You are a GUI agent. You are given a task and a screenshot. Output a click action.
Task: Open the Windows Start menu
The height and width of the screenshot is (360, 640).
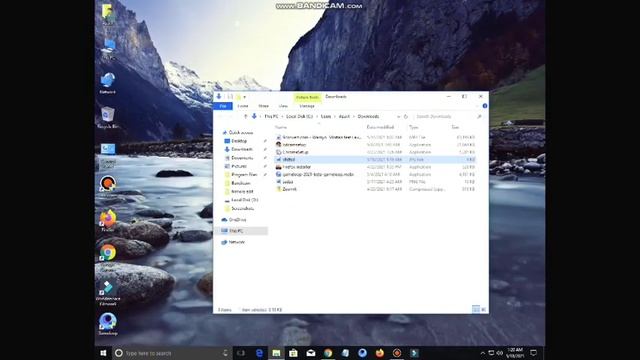(103, 353)
